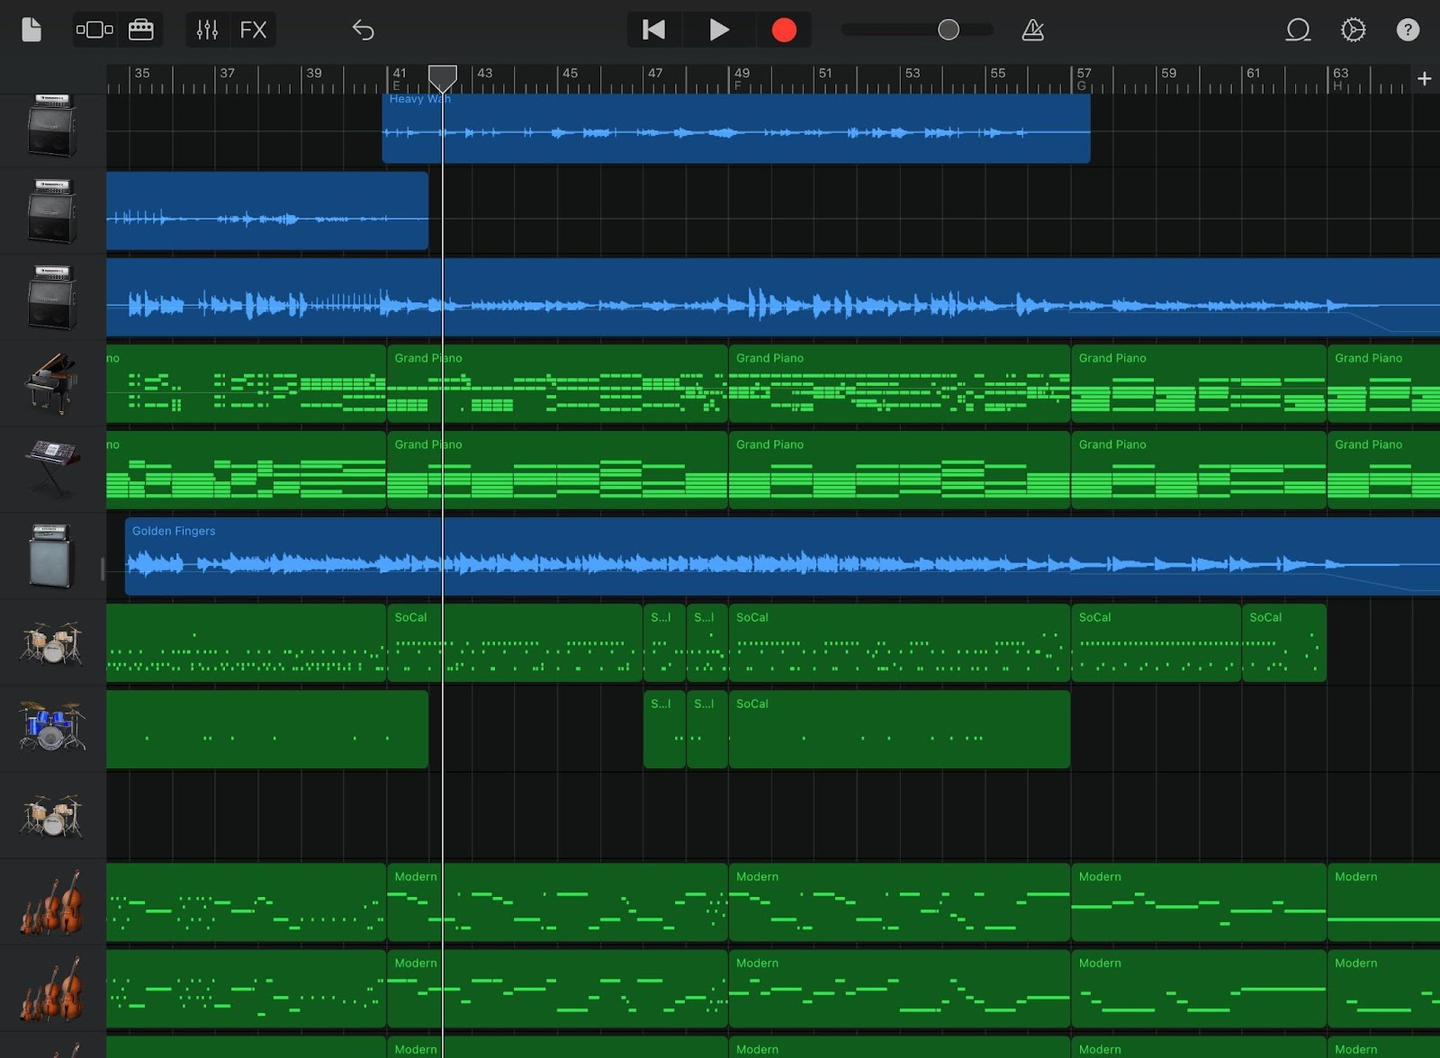Open the help question mark

point(1408,30)
